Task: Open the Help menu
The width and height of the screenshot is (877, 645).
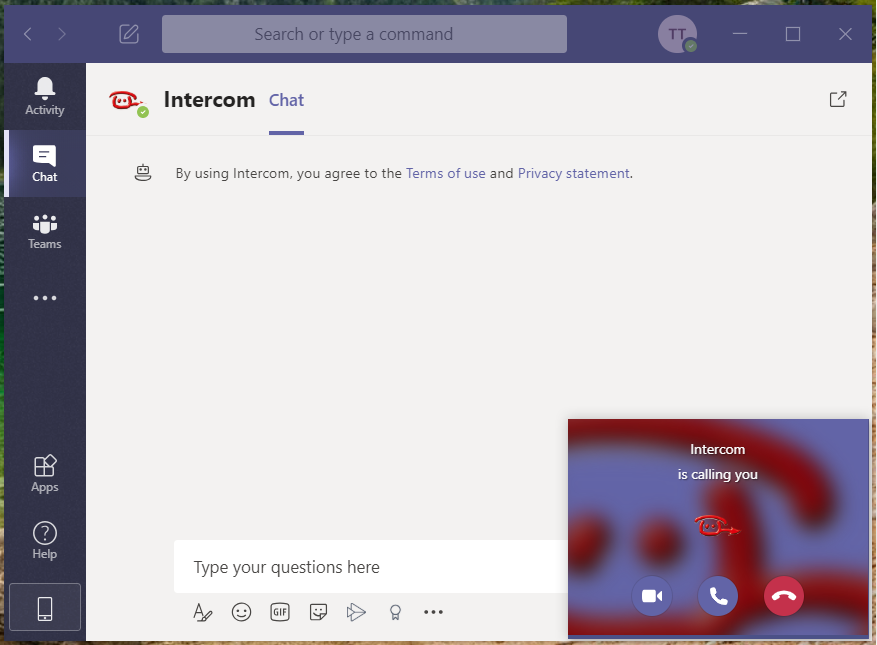Action: (45, 541)
